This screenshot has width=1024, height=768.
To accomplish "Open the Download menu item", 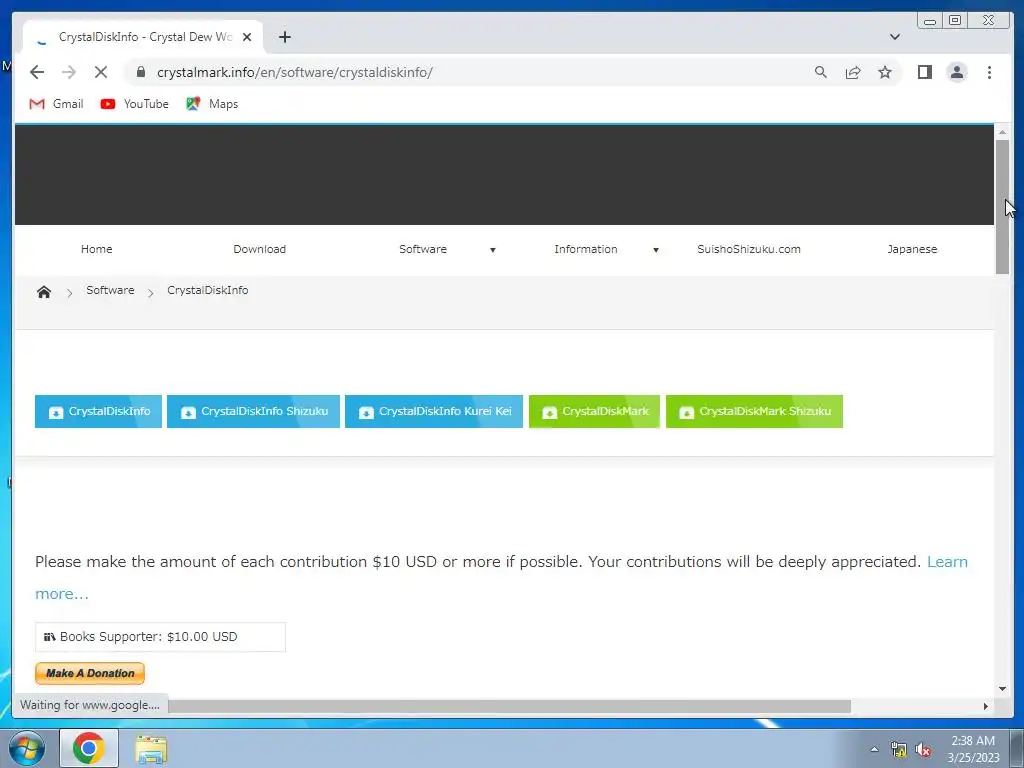I will click(259, 249).
